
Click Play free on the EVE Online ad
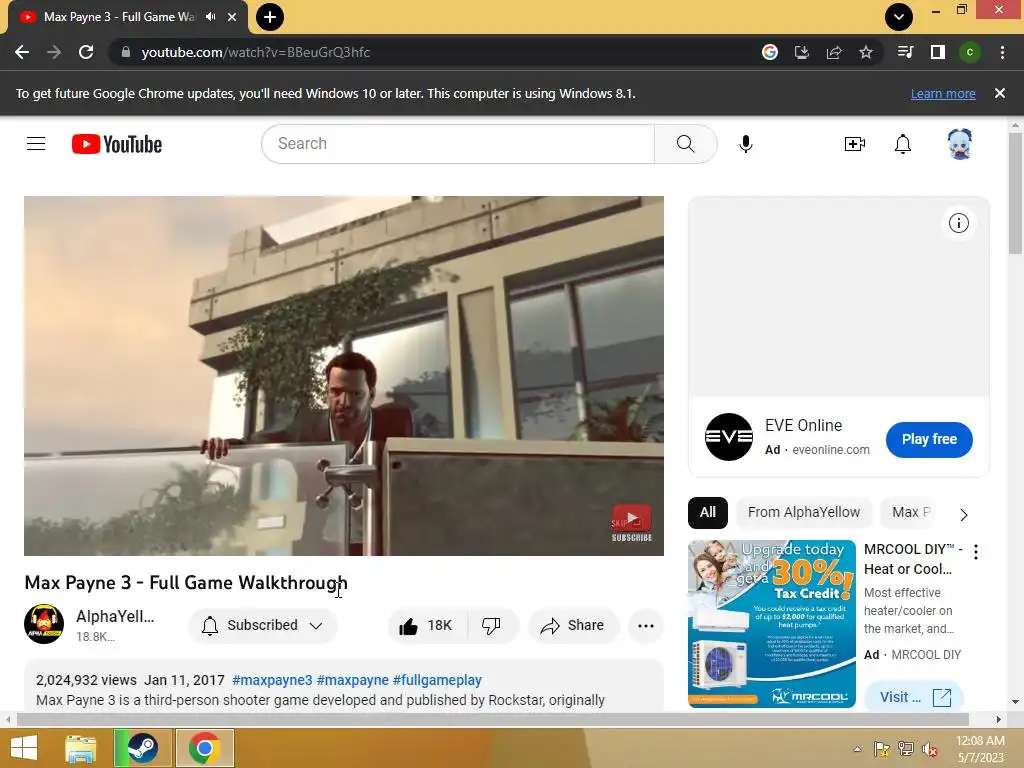click(x=929, y=440)
